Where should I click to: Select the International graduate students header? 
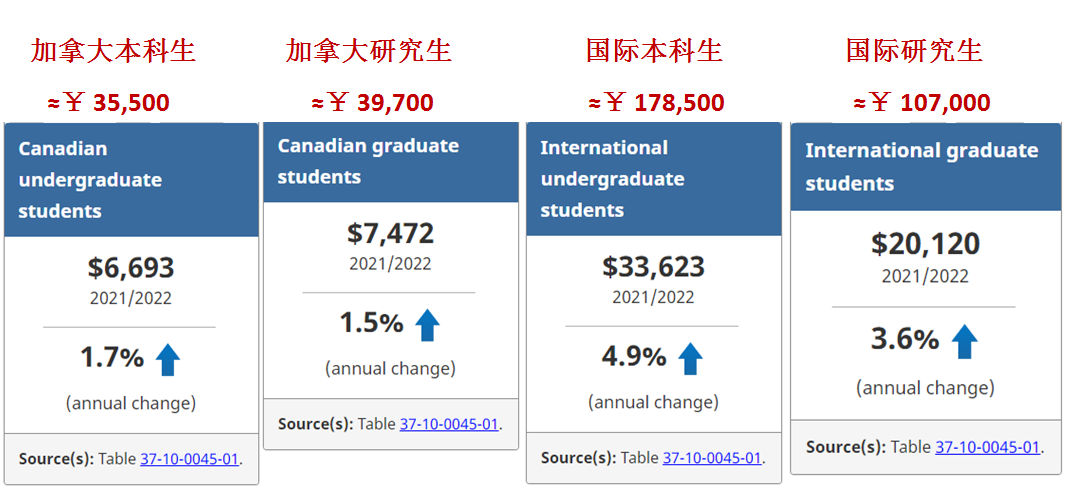point(926,166)
